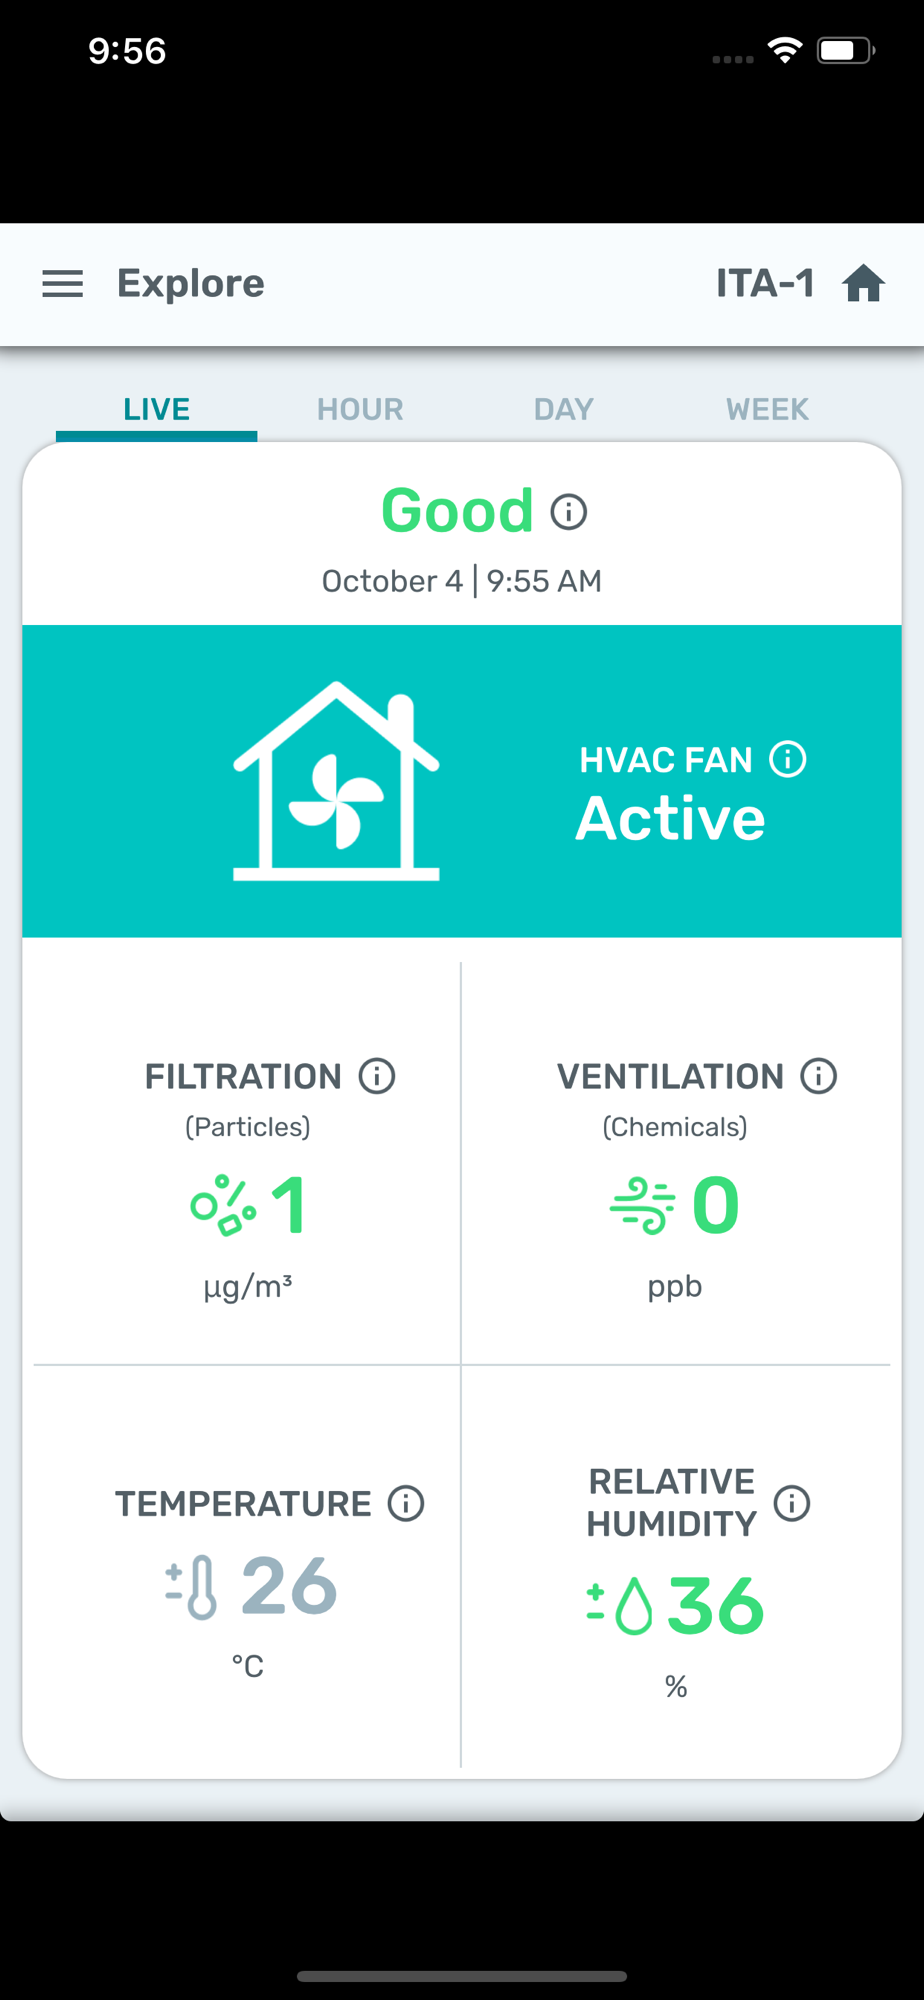Open Relative Humidity info icon
The image size is (924, 2000).
point(792,1502)
